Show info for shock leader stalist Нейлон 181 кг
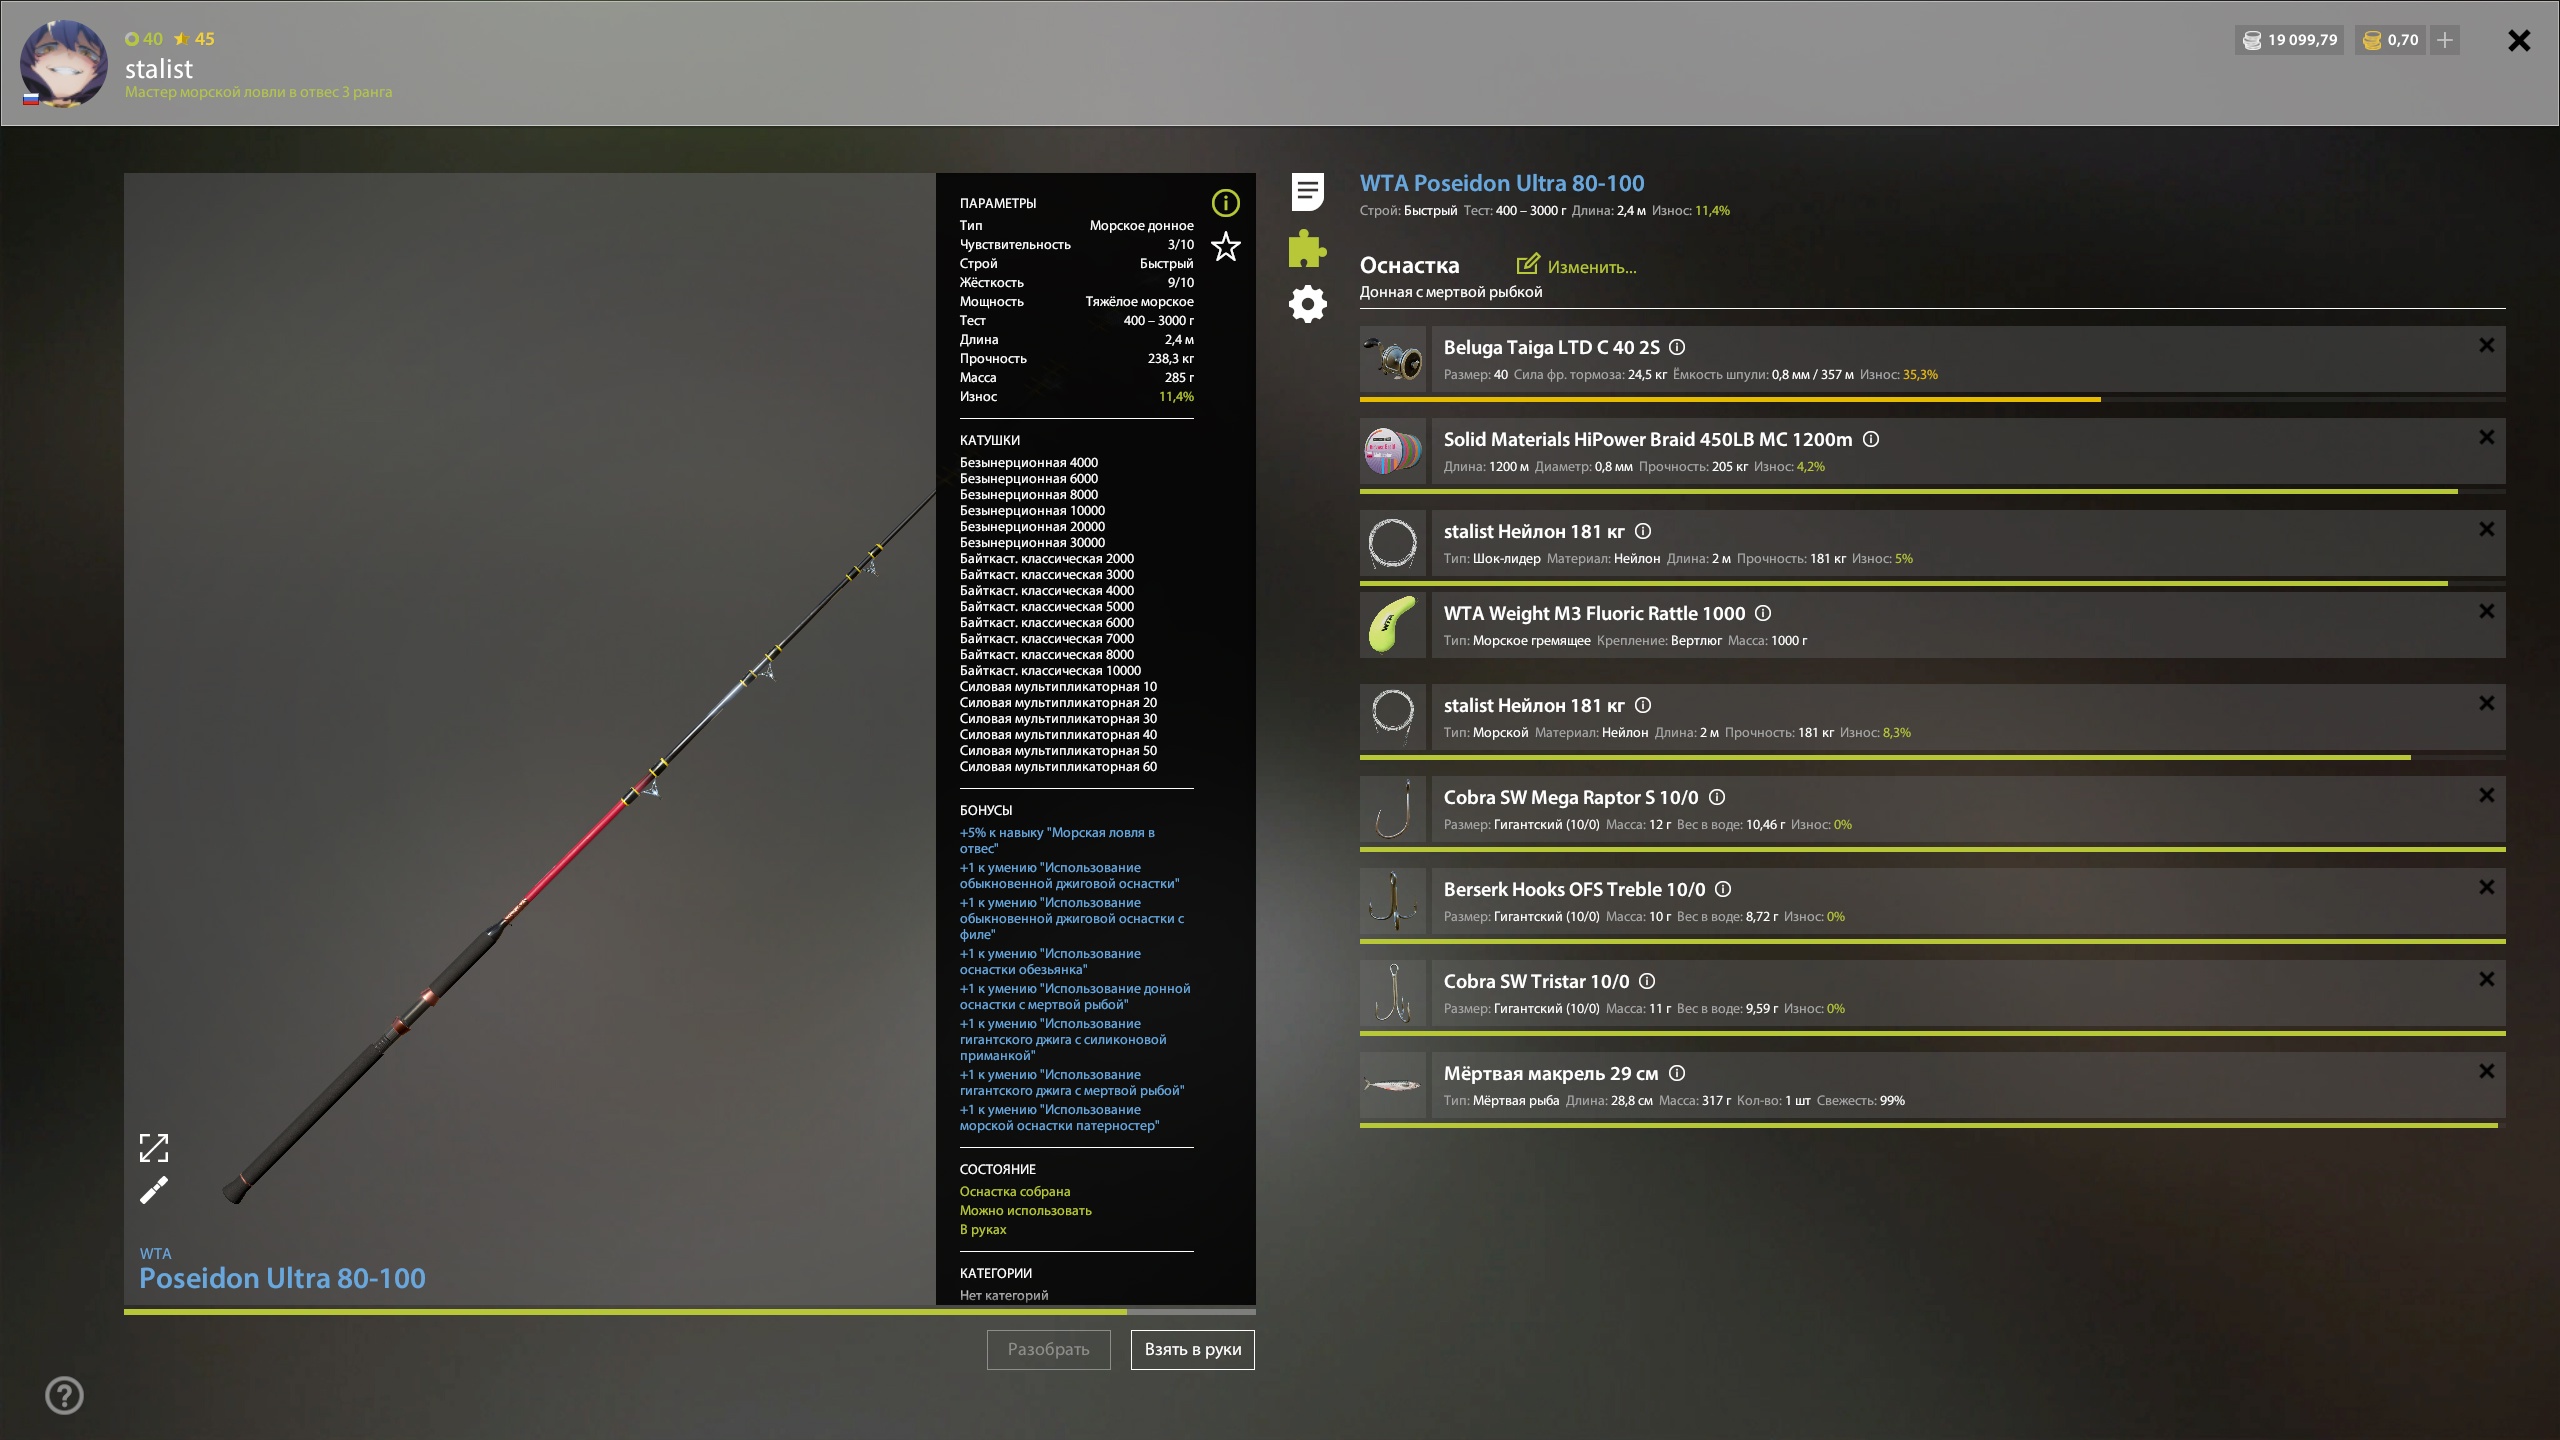This screenshot has height=1440, width=2560. (1642, 531)
